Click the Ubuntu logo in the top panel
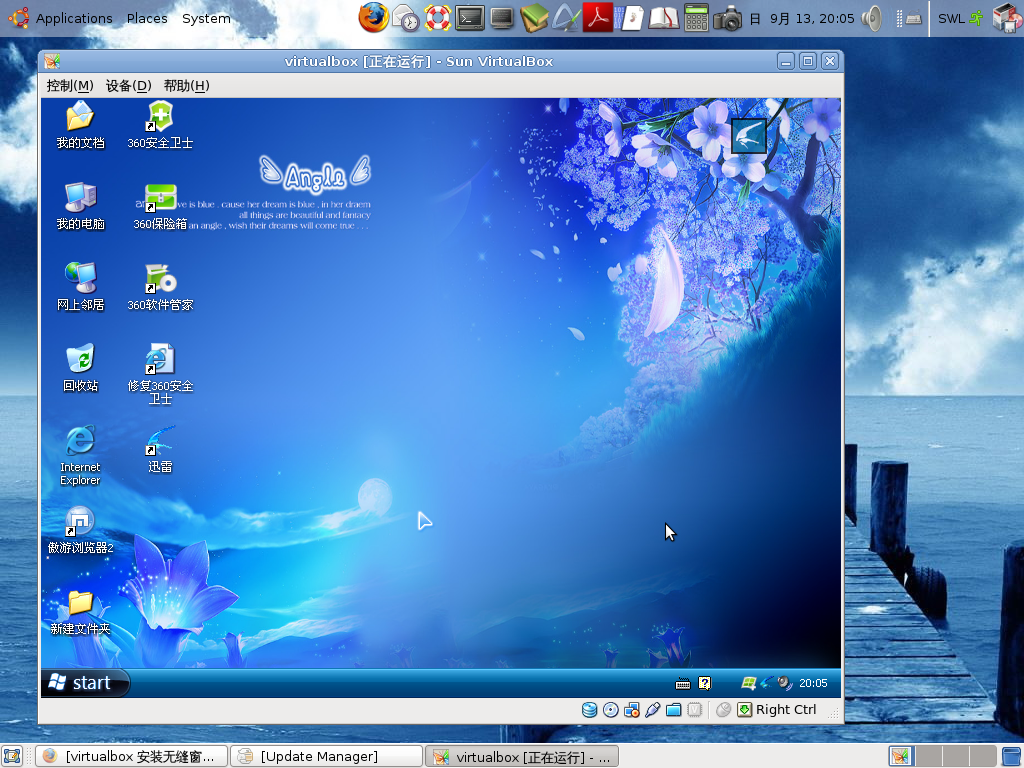Viewport: 1024px width, 768px height. coord(19,18)
